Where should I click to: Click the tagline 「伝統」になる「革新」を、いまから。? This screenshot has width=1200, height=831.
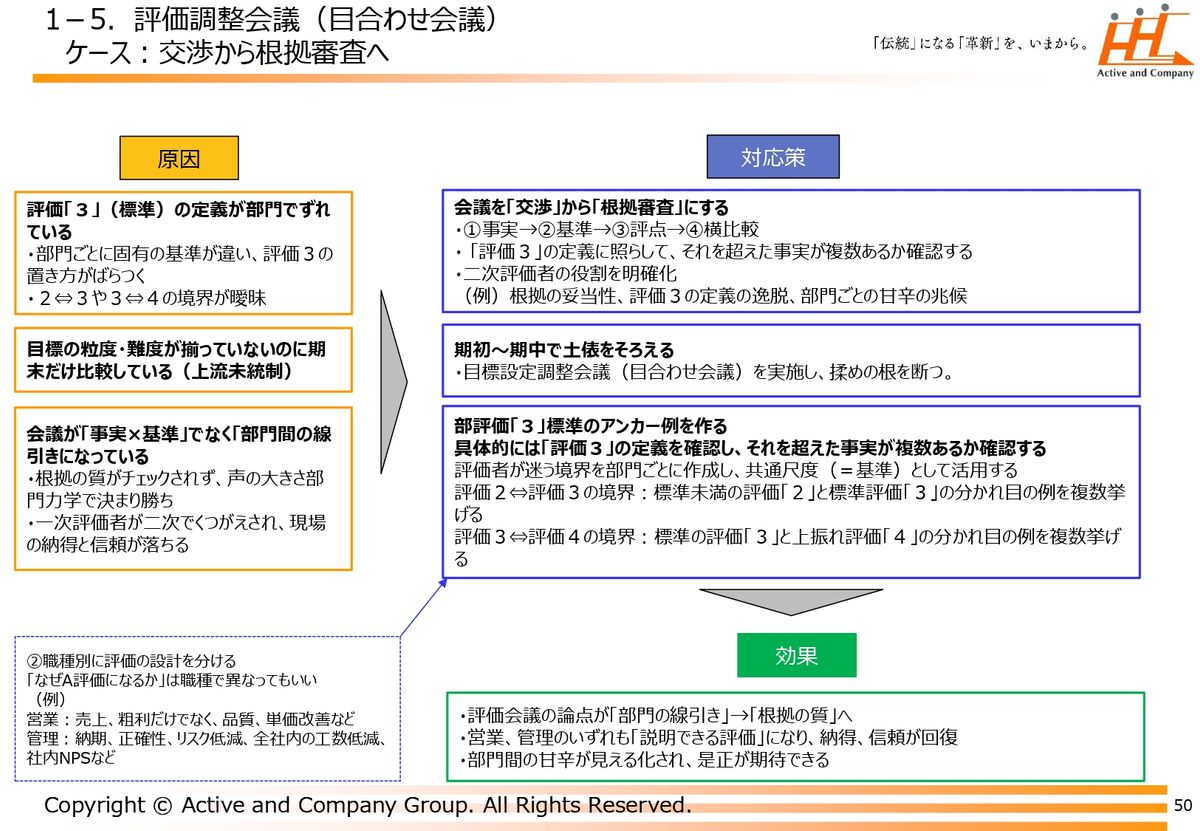pyautogui.click(x=980, y=44)
